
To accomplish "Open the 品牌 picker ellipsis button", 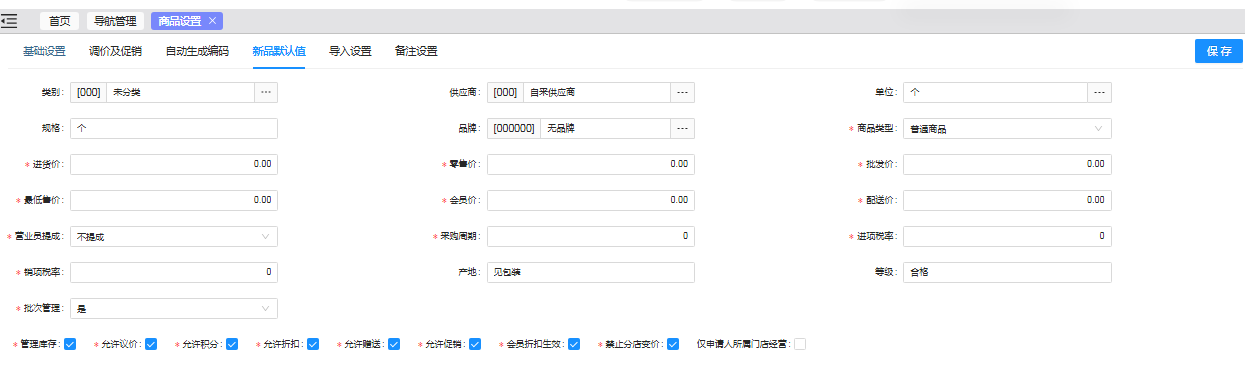I will click(x=682, y=128).
